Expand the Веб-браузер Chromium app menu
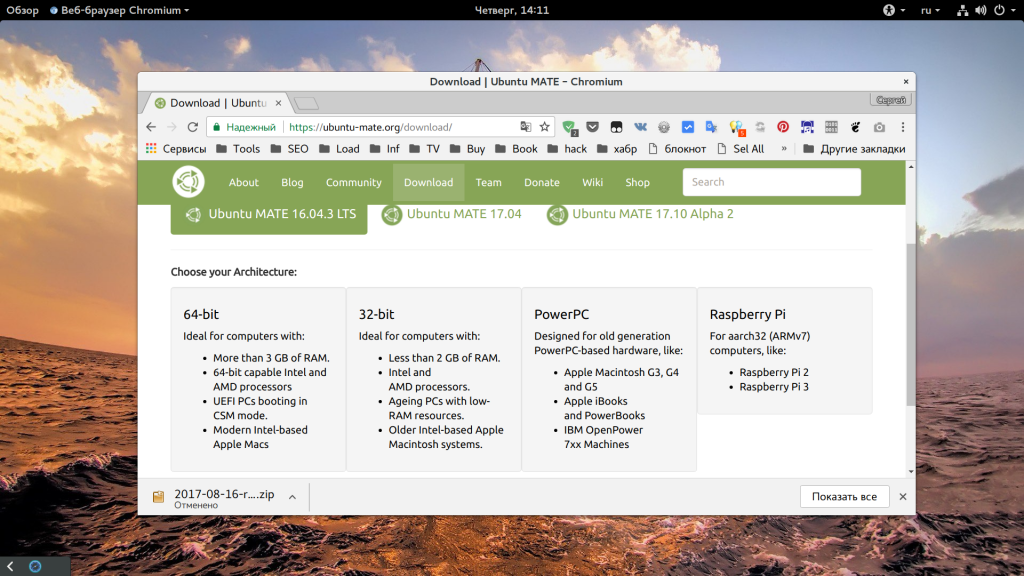This screenshot has height=576, width=1024. [120, 10]
